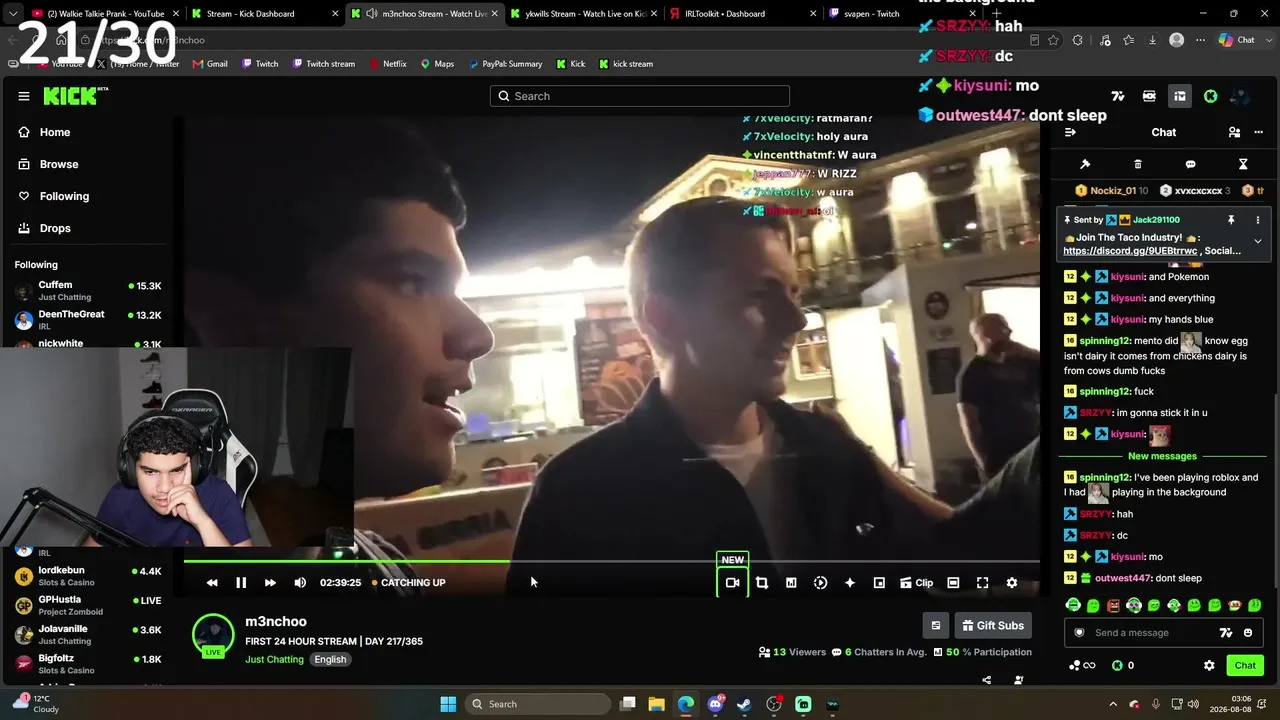1280x720 pixels.
Task: Click the NEW camera icon in player controls
Action: click(732, 583)
